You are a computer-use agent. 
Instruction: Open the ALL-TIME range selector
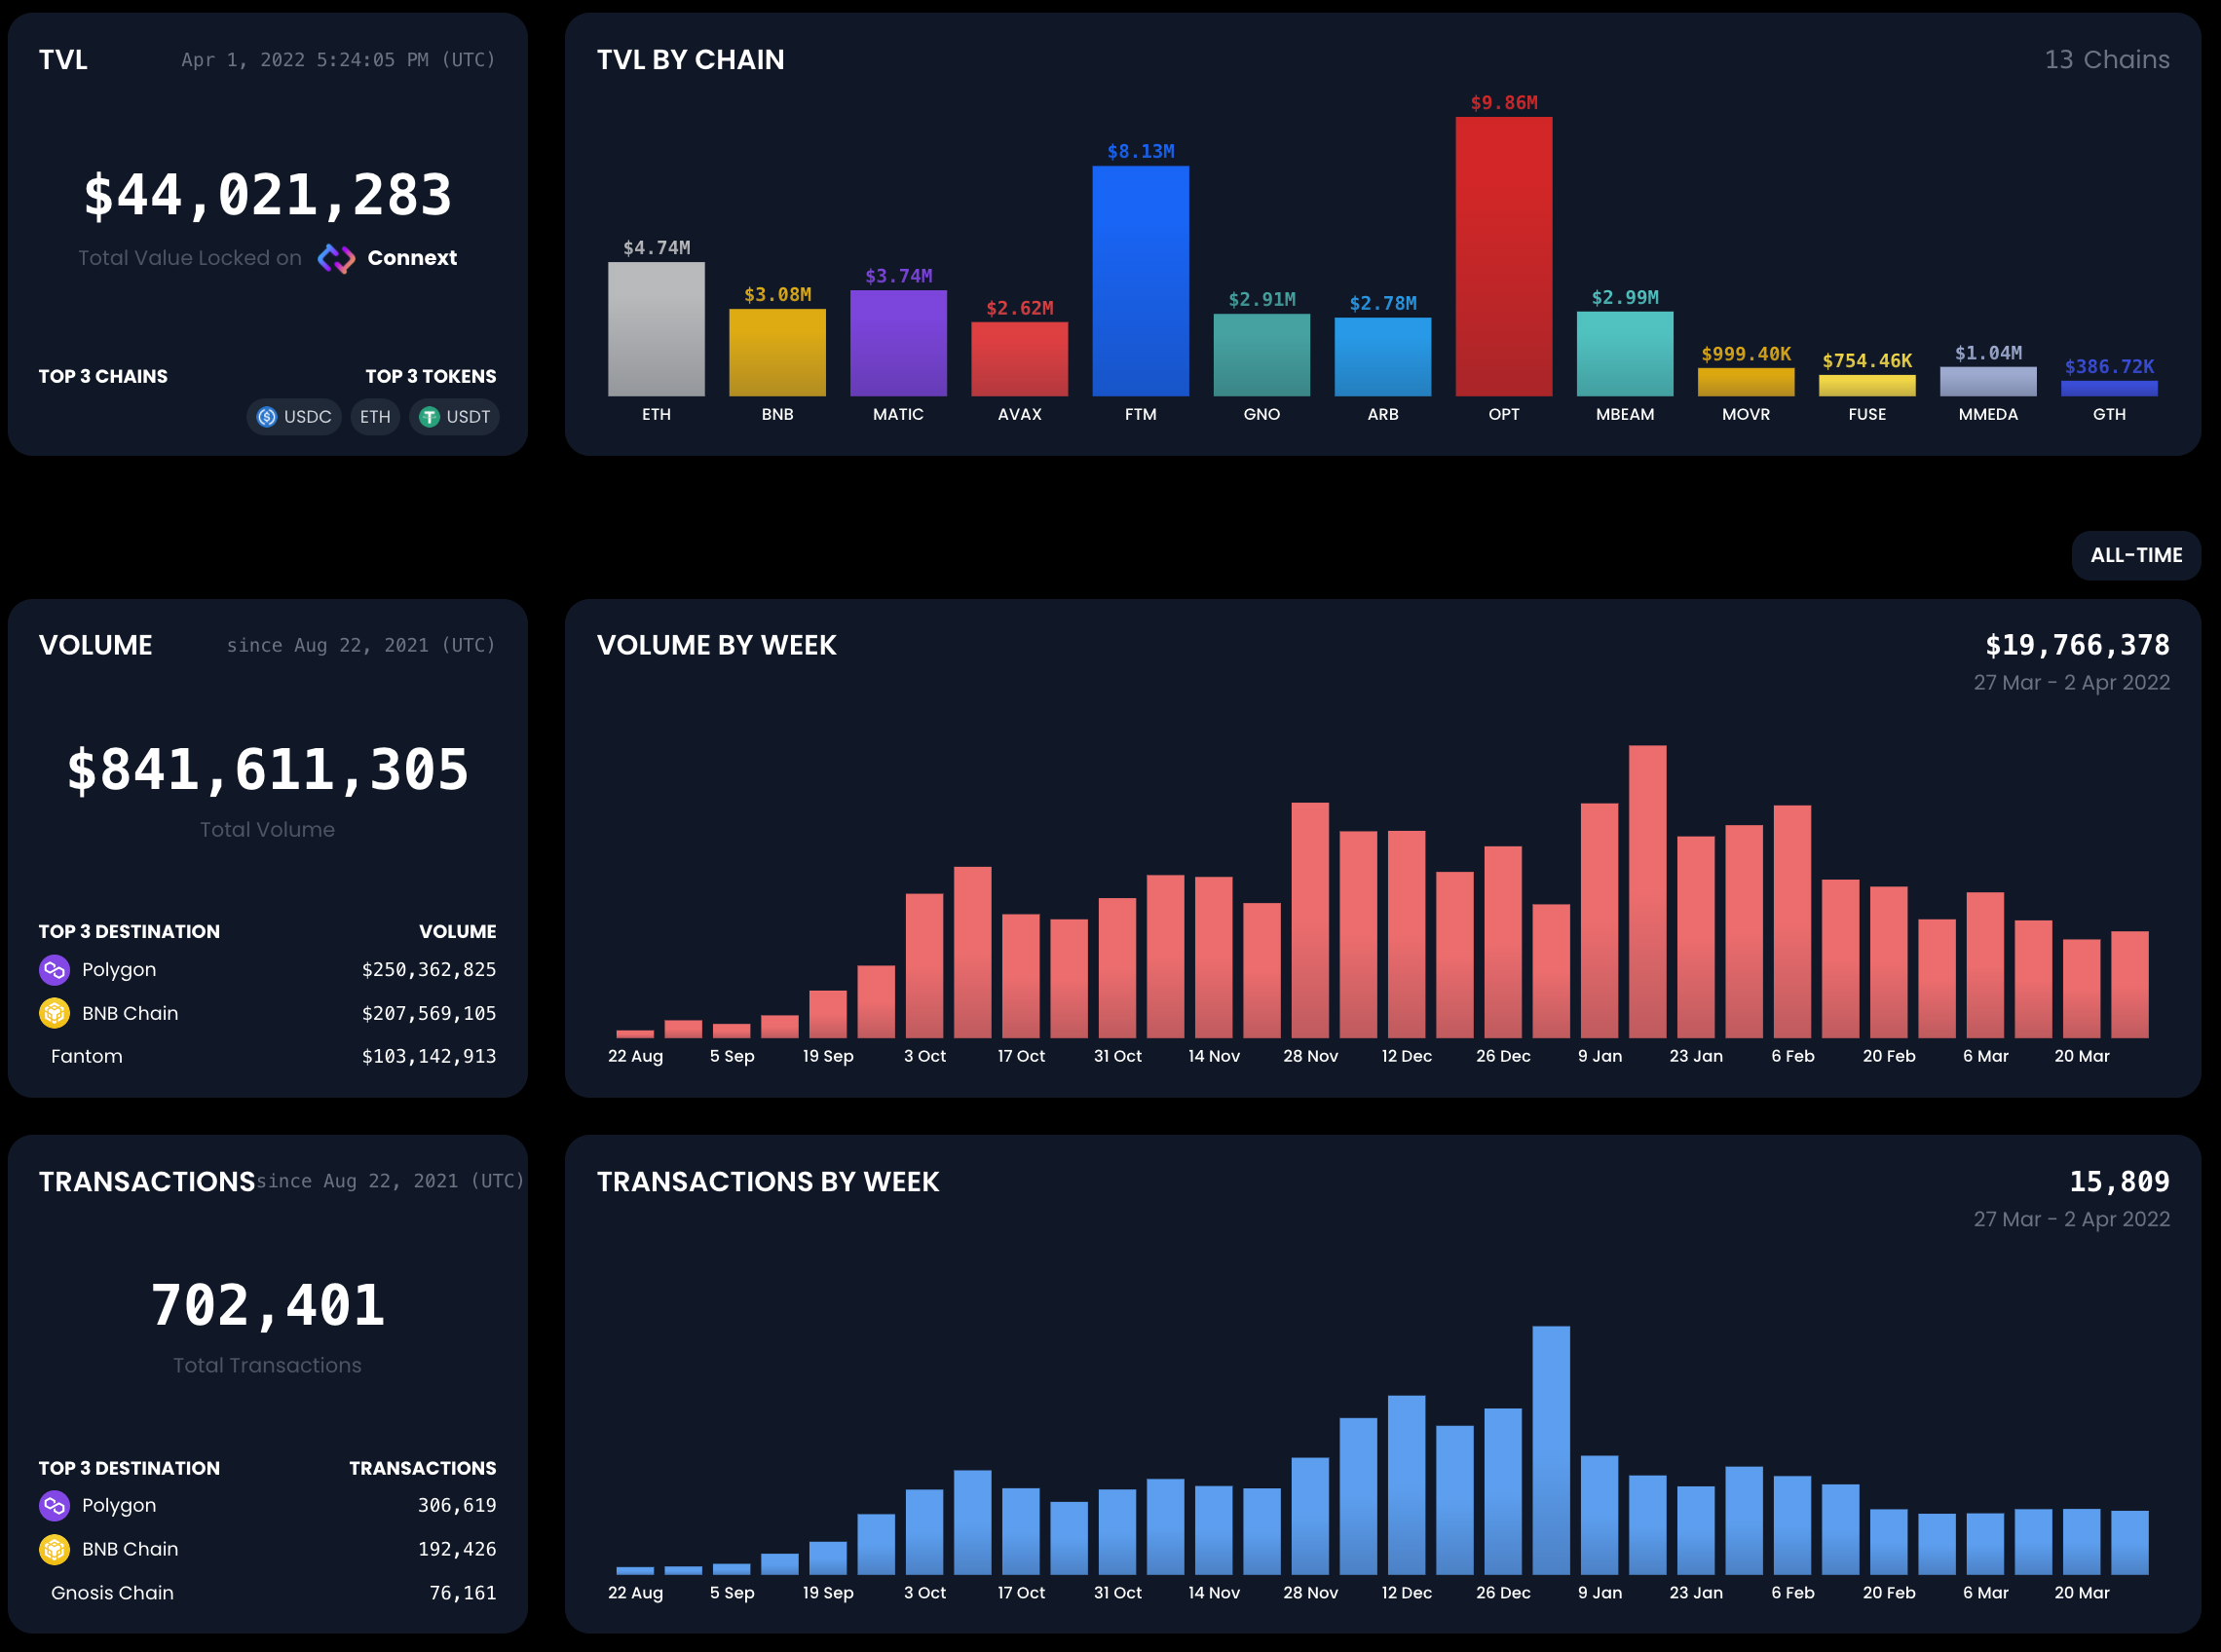[x=2135, y=556]
